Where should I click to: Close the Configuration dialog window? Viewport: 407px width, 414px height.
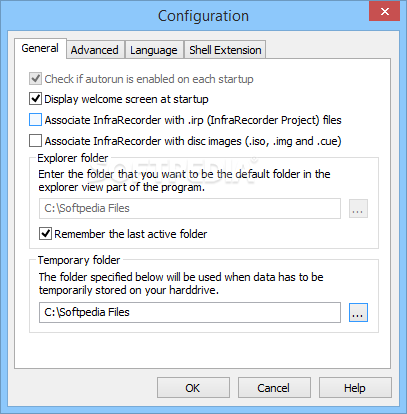(384, 12)
